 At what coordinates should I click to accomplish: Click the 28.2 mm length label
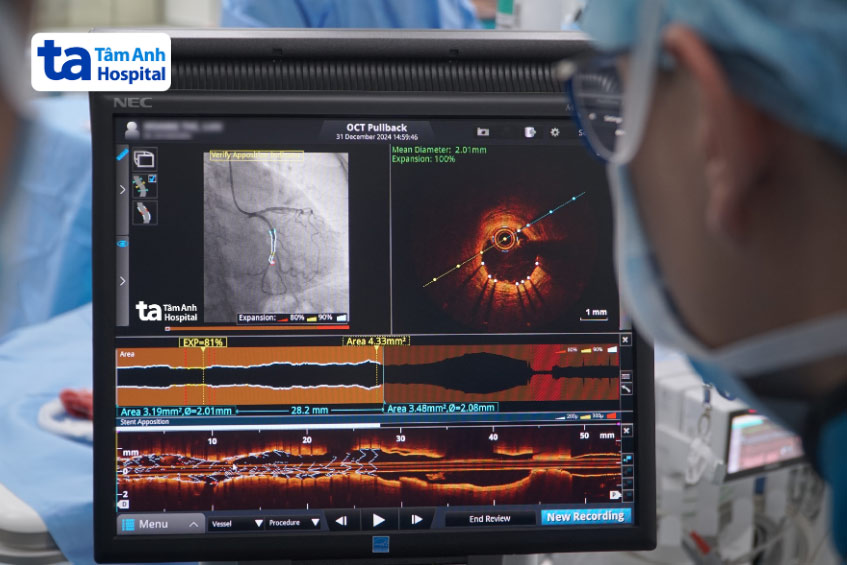[x=310, y=411]
